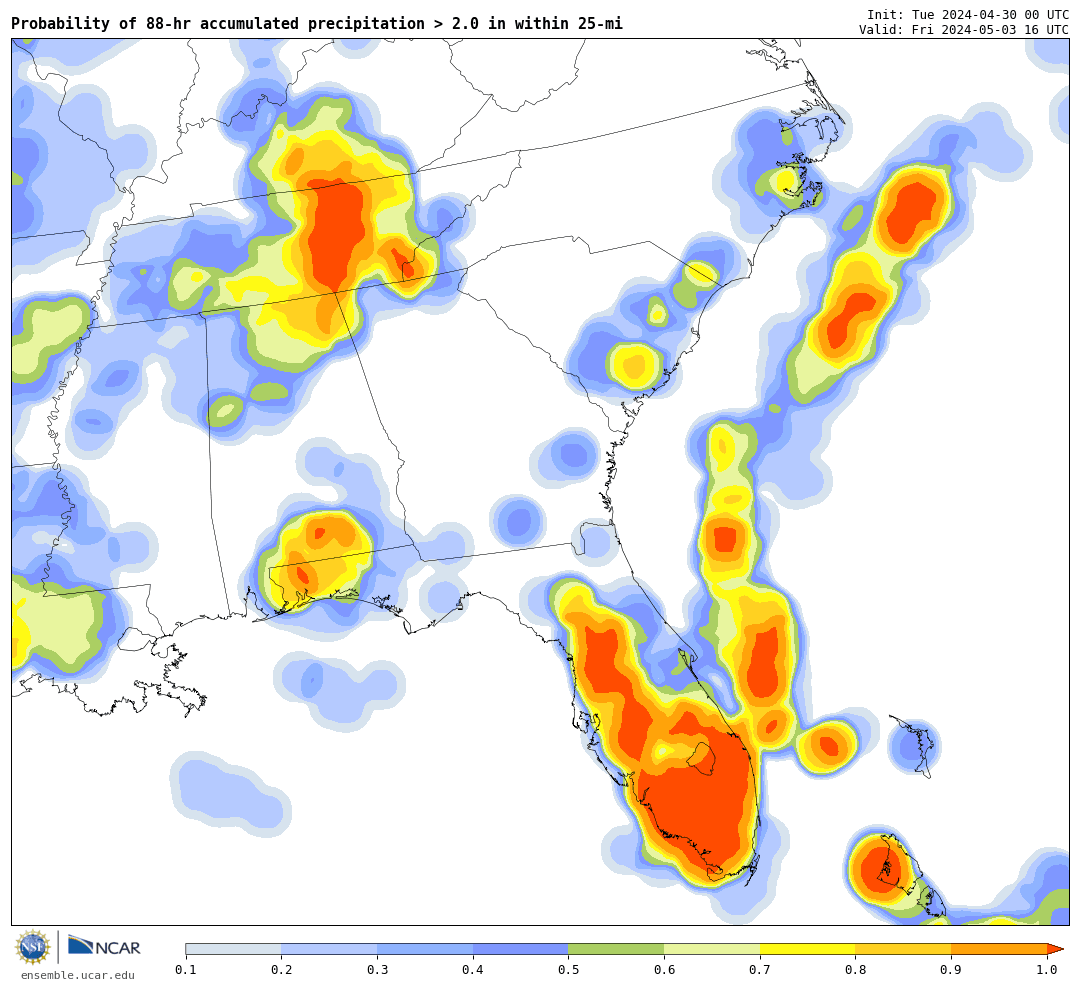The height and width of the screenshot is (988, 1080).
Task: Click the 0.6–0.7 pale yellow colorbar segment
Action: tap(712, 949)
